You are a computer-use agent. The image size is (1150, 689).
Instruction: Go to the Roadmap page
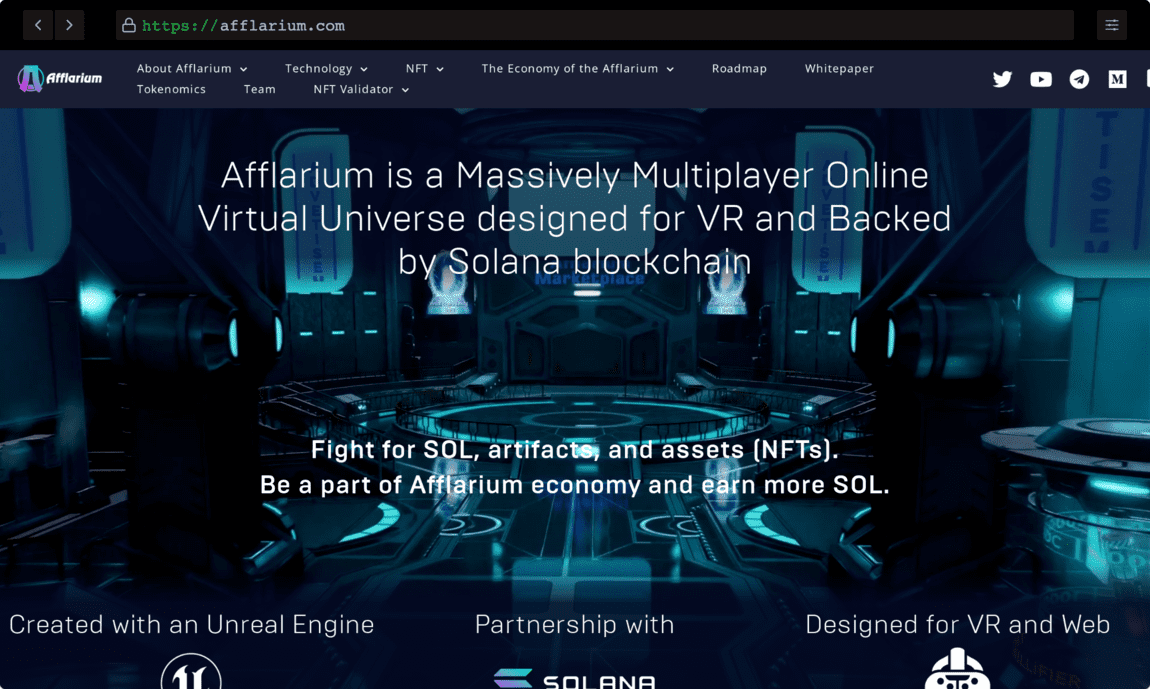(739, 68)
